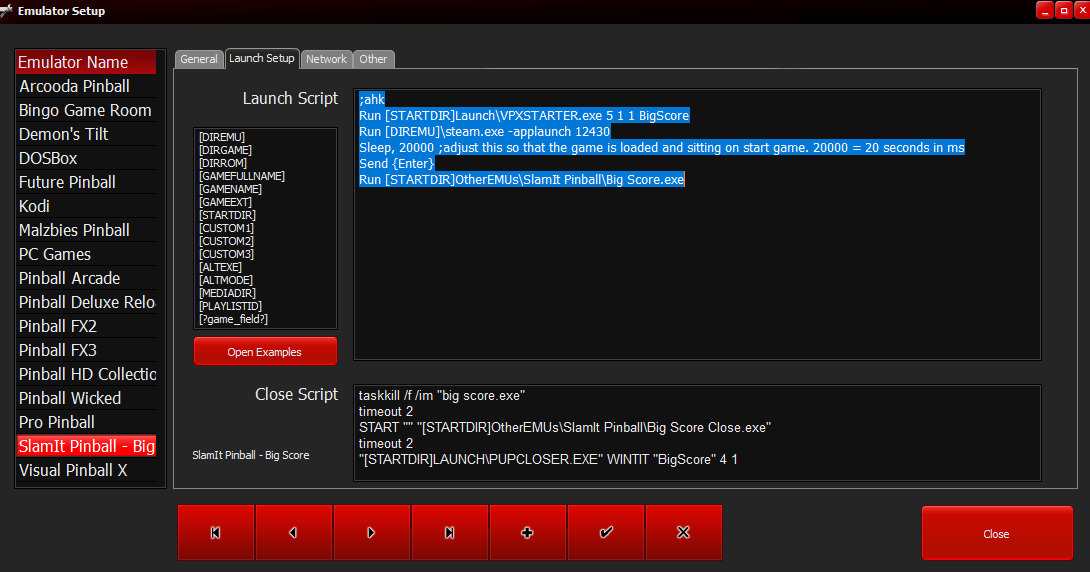Click next record arrow button

(x=372, y=533)
